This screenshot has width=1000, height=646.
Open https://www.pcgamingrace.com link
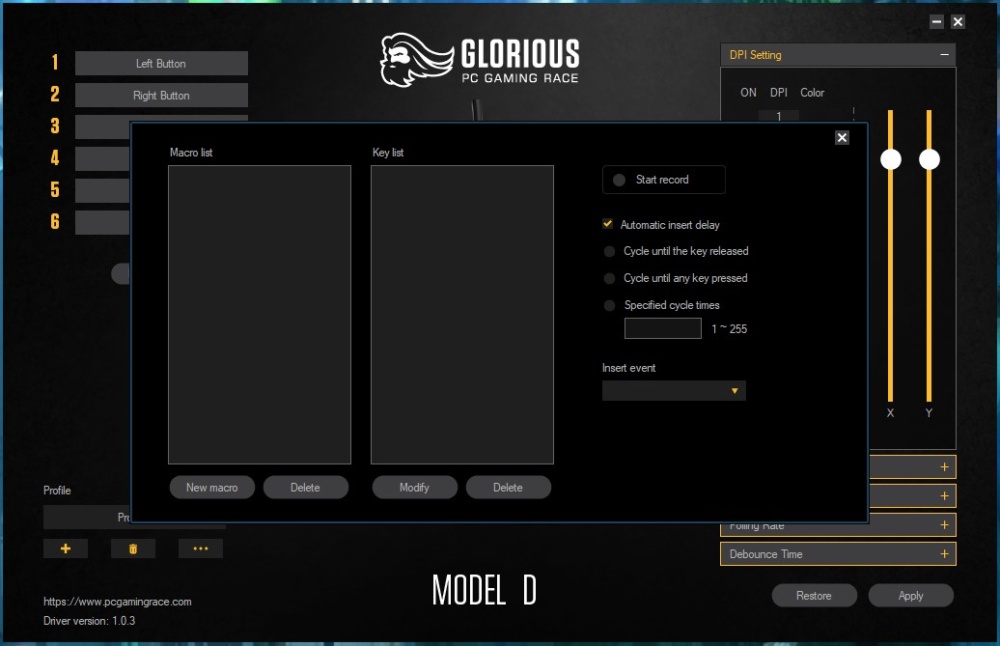click(x=117, y=601)
